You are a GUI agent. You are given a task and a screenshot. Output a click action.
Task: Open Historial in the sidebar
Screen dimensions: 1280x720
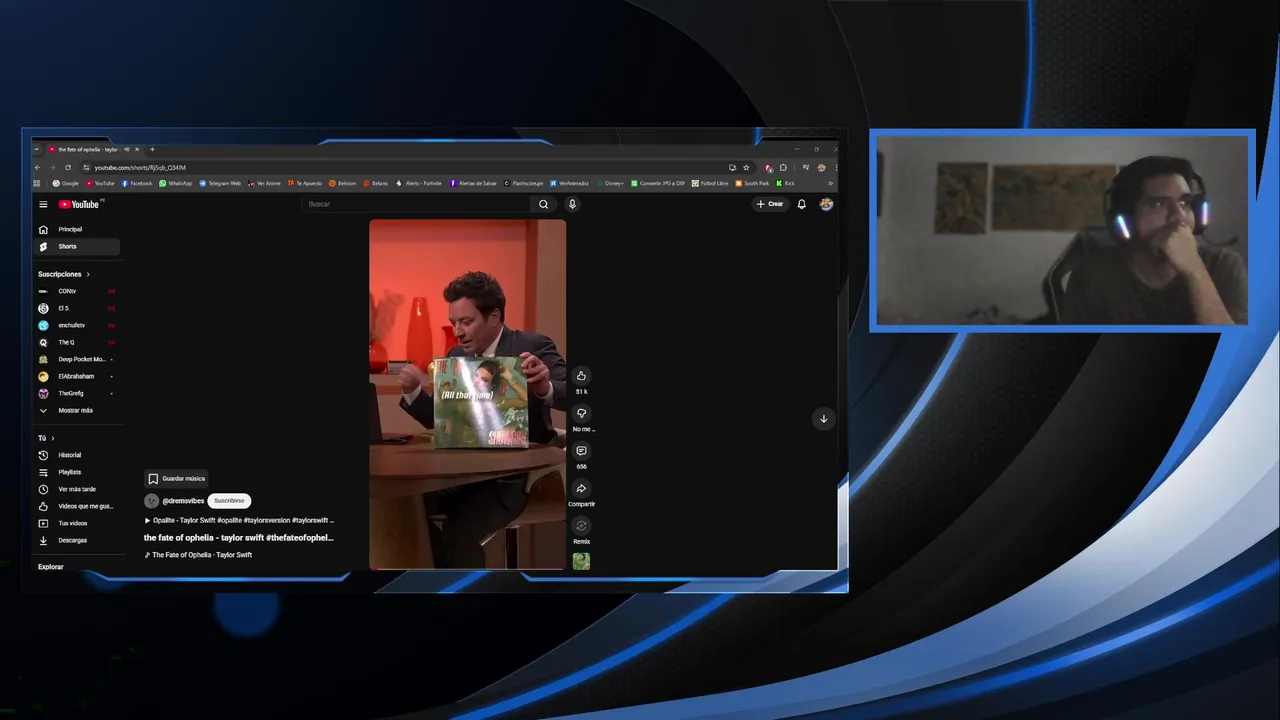pyautogui.click(x=76, y=455)
